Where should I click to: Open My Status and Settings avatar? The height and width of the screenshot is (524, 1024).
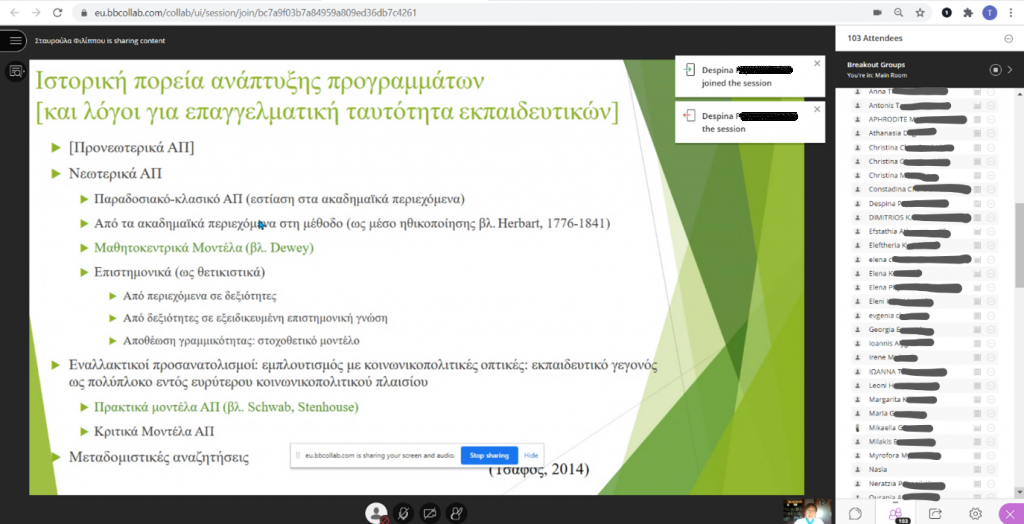click(x=377, y=513)
